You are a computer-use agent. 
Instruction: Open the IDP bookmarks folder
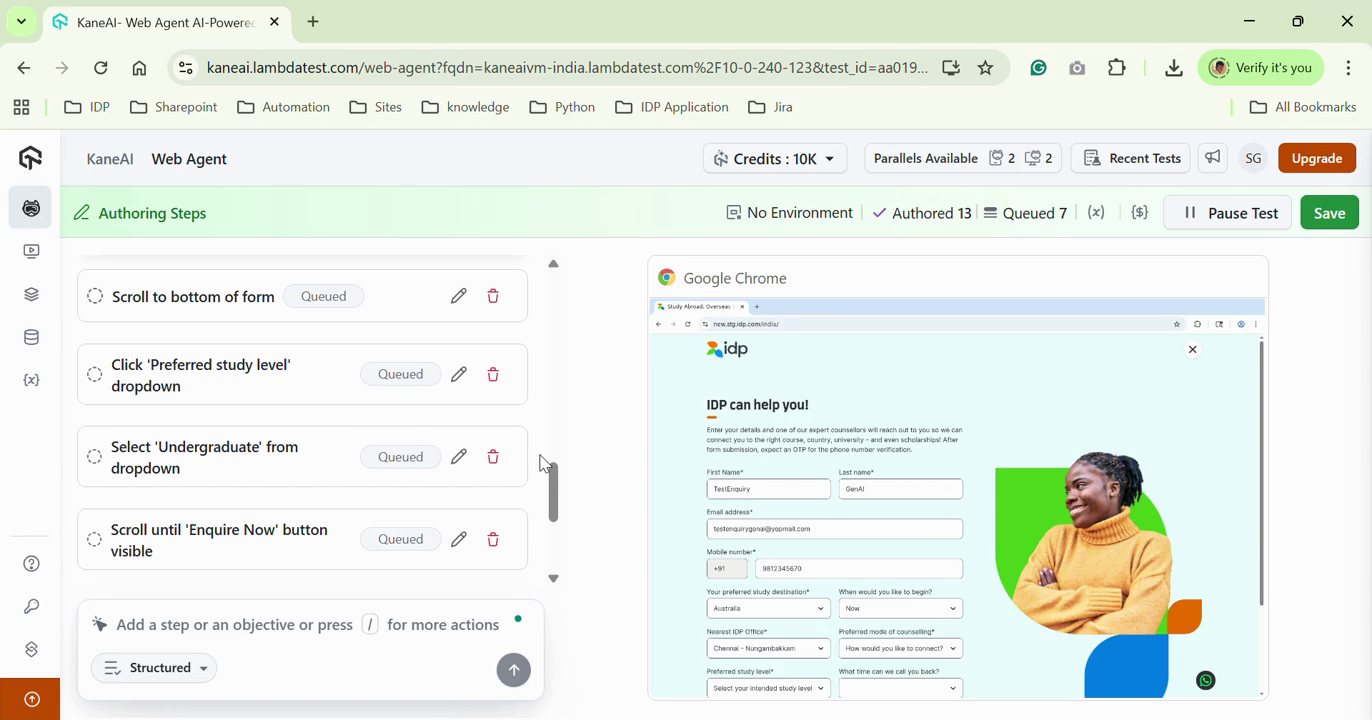click(x=87, y=107)
